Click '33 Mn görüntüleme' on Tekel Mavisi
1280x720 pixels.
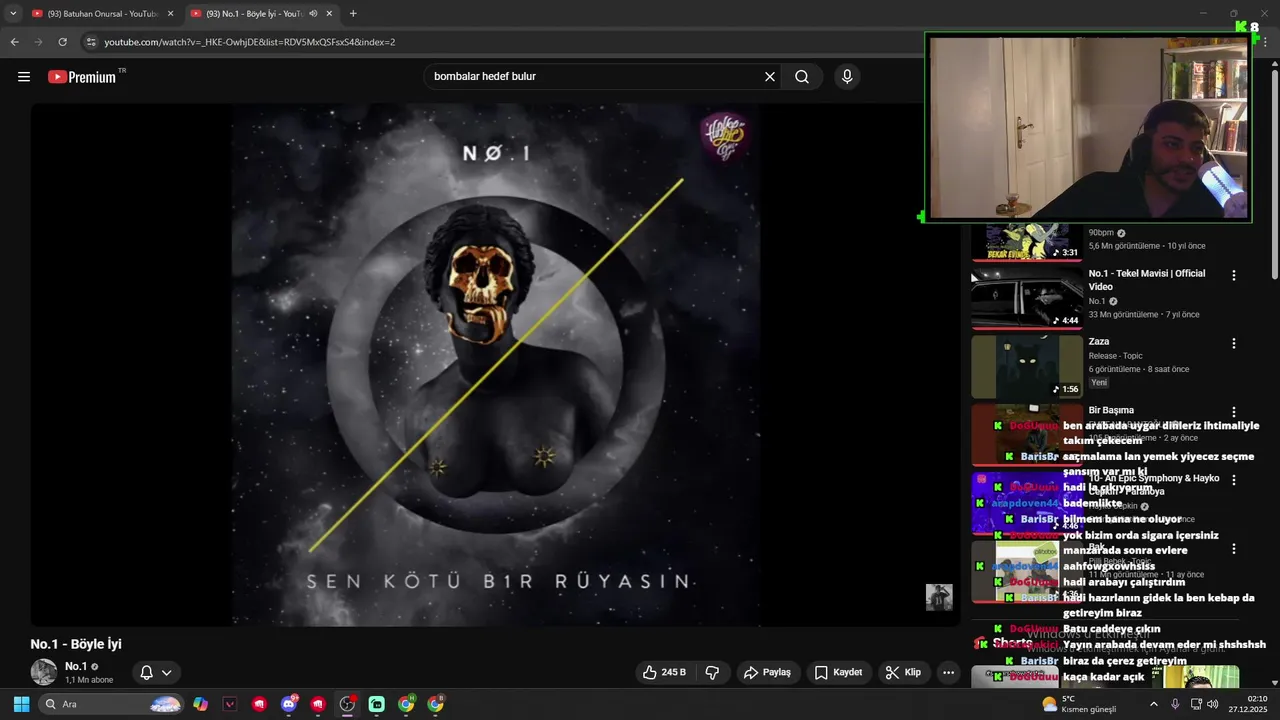tap(1125, 315)
